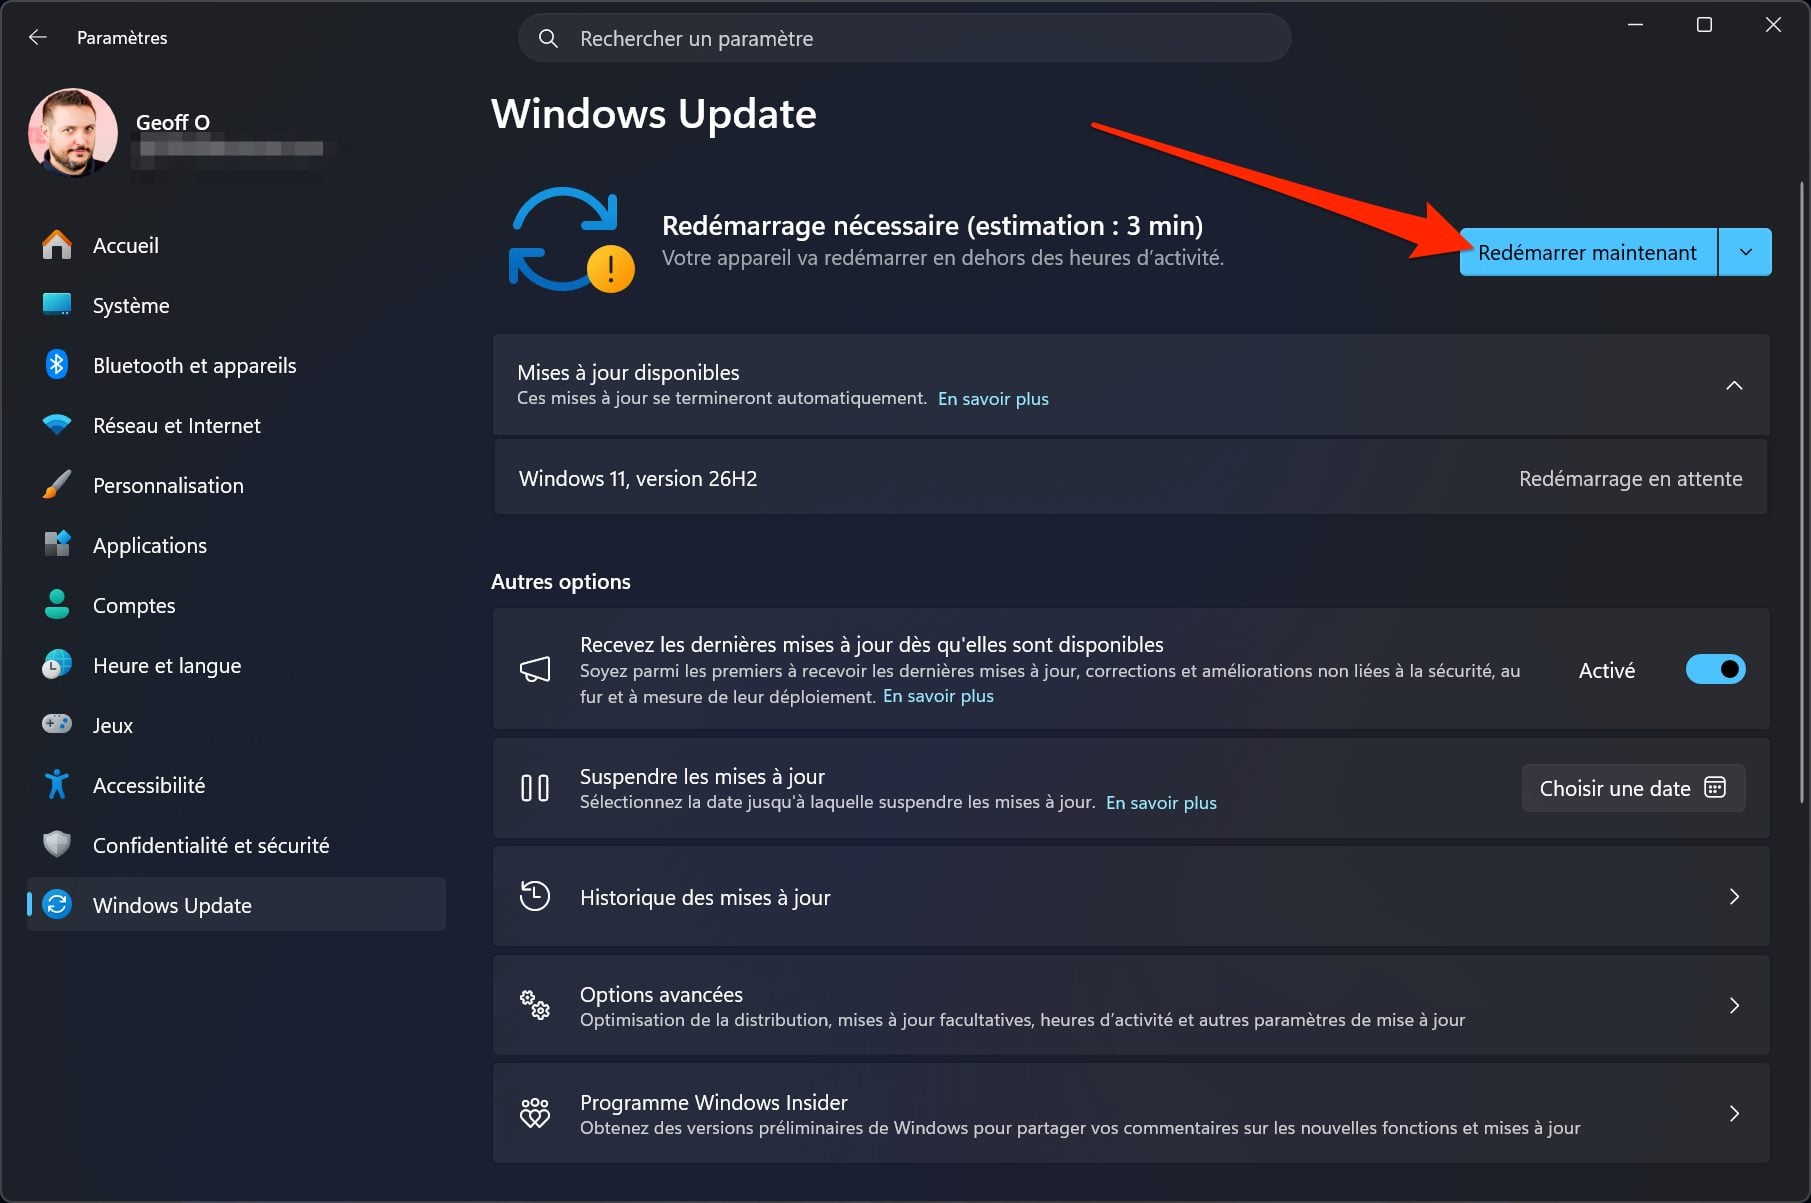1811x1203 pixels.
Task: Collapse the Mises à jour disponibles section
Action: (1734, 385)
